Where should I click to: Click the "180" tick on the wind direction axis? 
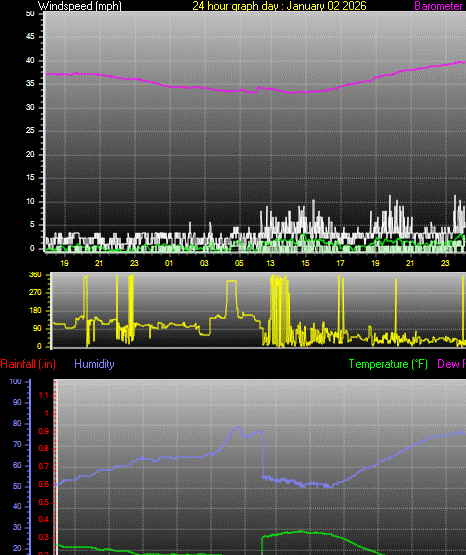coord(35,311)
